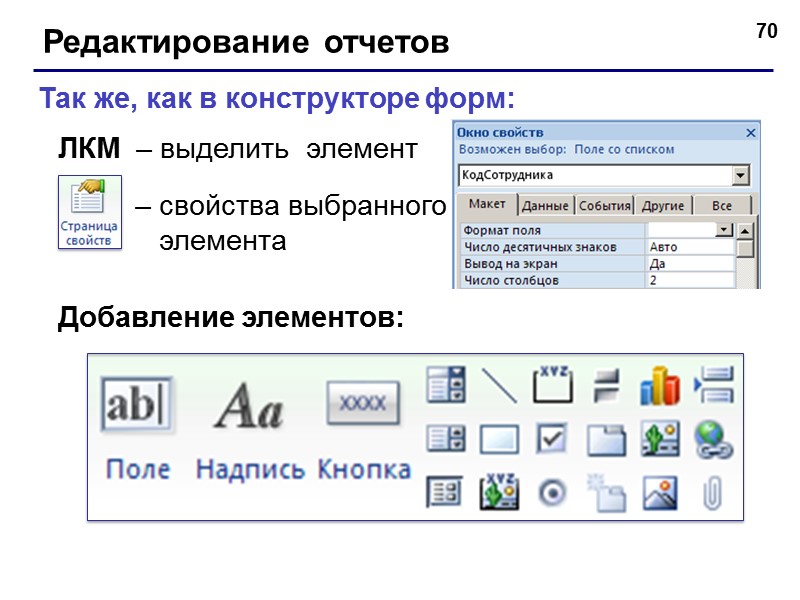The height and width of the screenshot is (600, 800).
Task: Click the insert hyperlink globe icon
Action: (x=713, y=440)
